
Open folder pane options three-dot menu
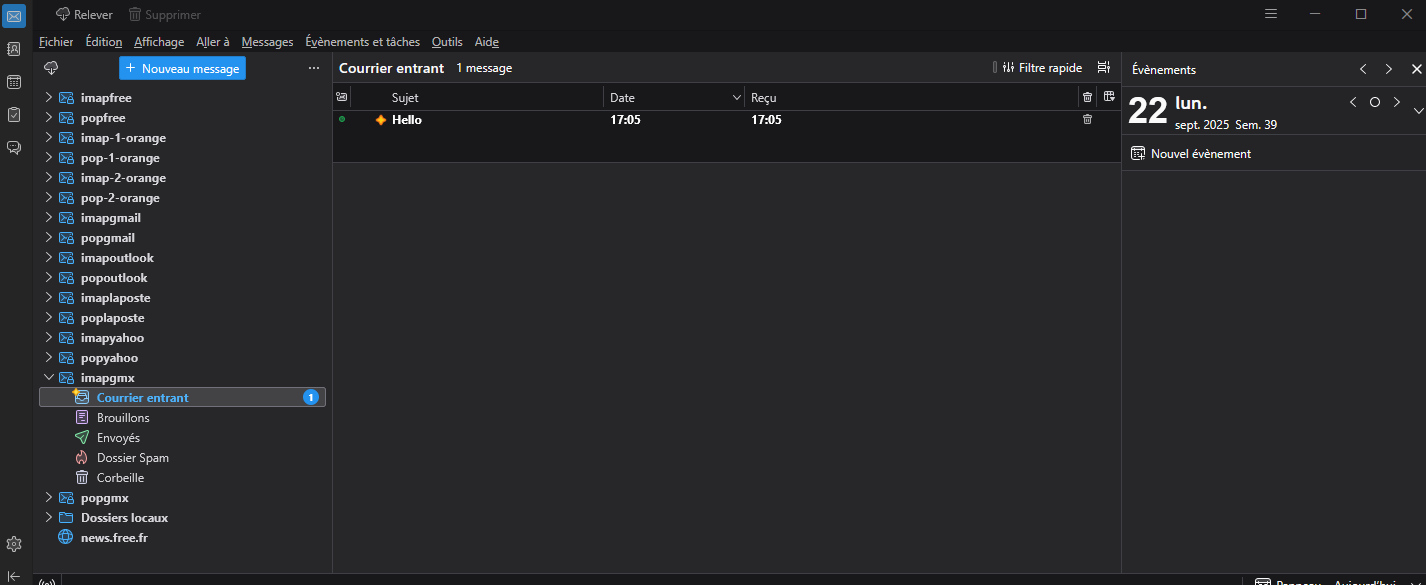tap(314, 68)
